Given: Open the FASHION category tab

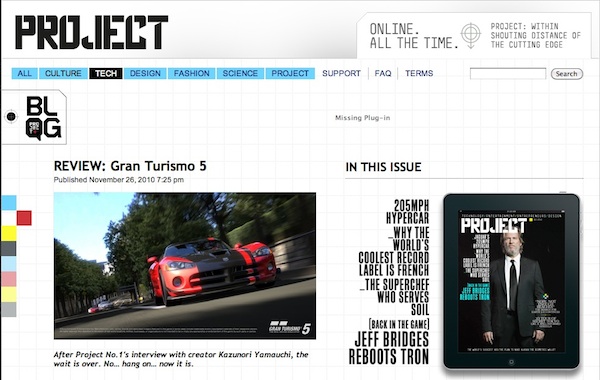Looking at the screenshot, I should 192,73.
